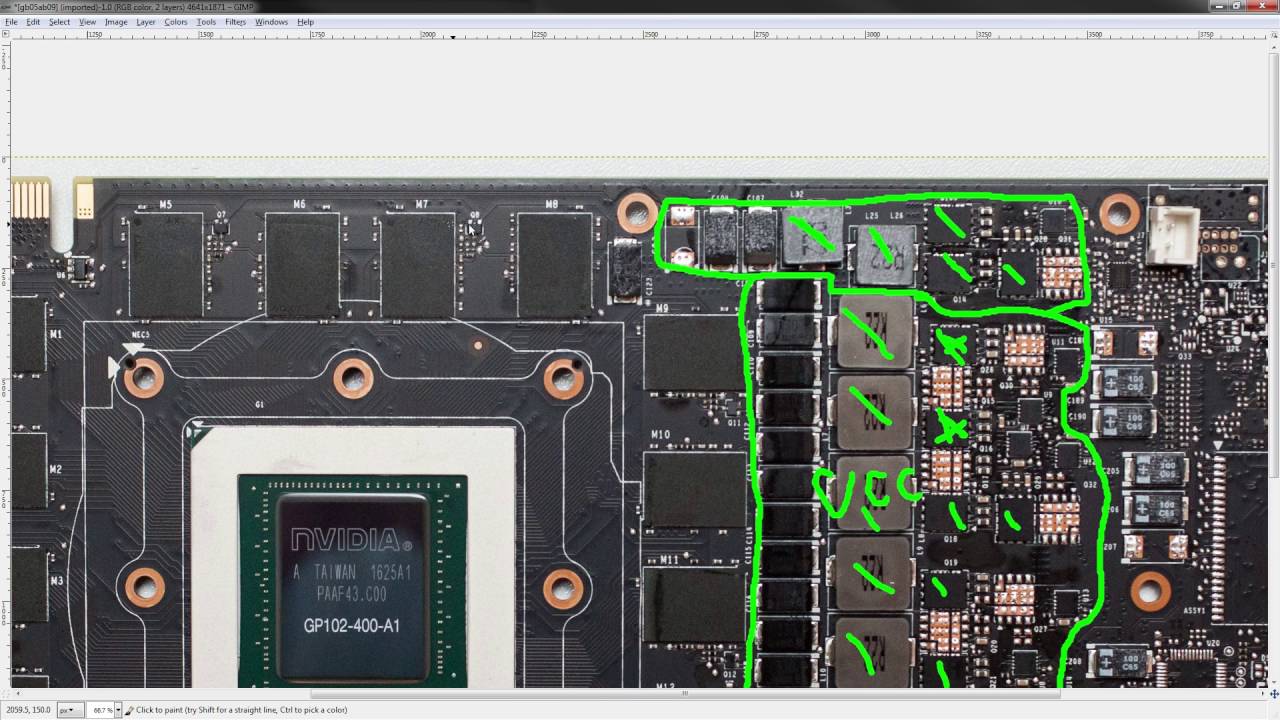
Task: Toggle zoom-on-resize icon at top-right ruler corner
Action: 1273,34
